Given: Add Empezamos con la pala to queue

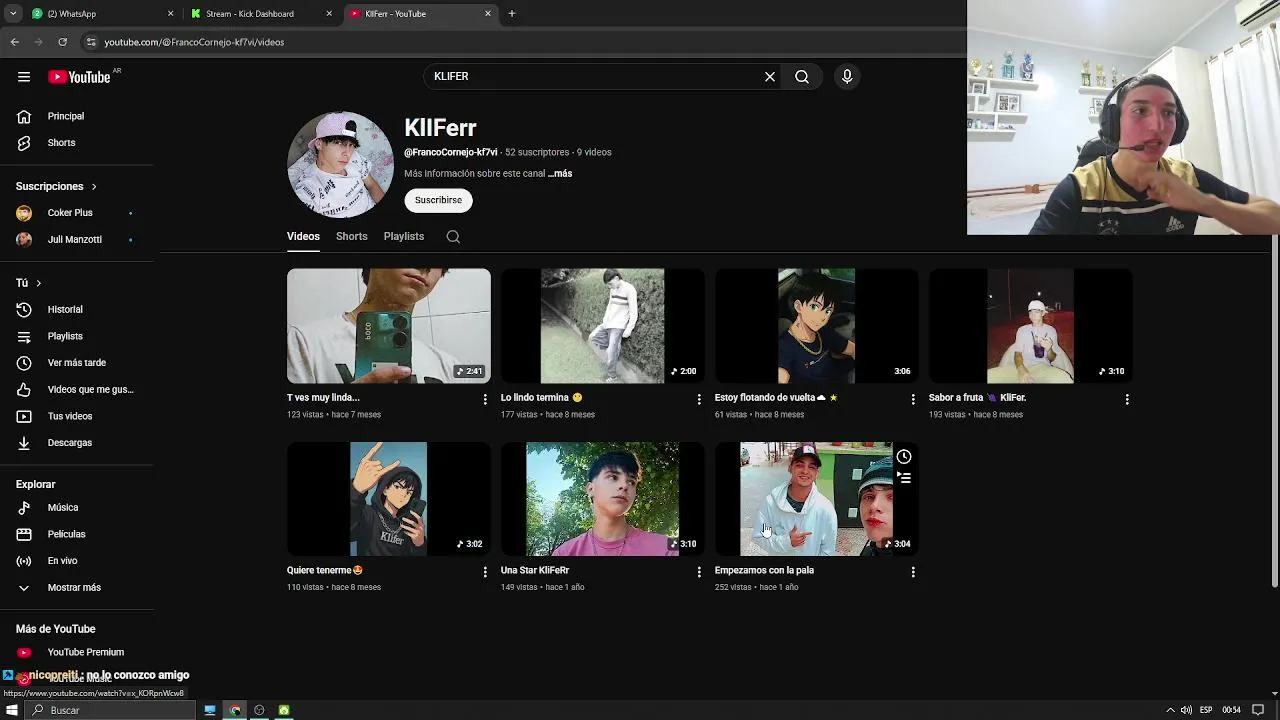Looking at the screenshot, I should (x=904, y=478).
